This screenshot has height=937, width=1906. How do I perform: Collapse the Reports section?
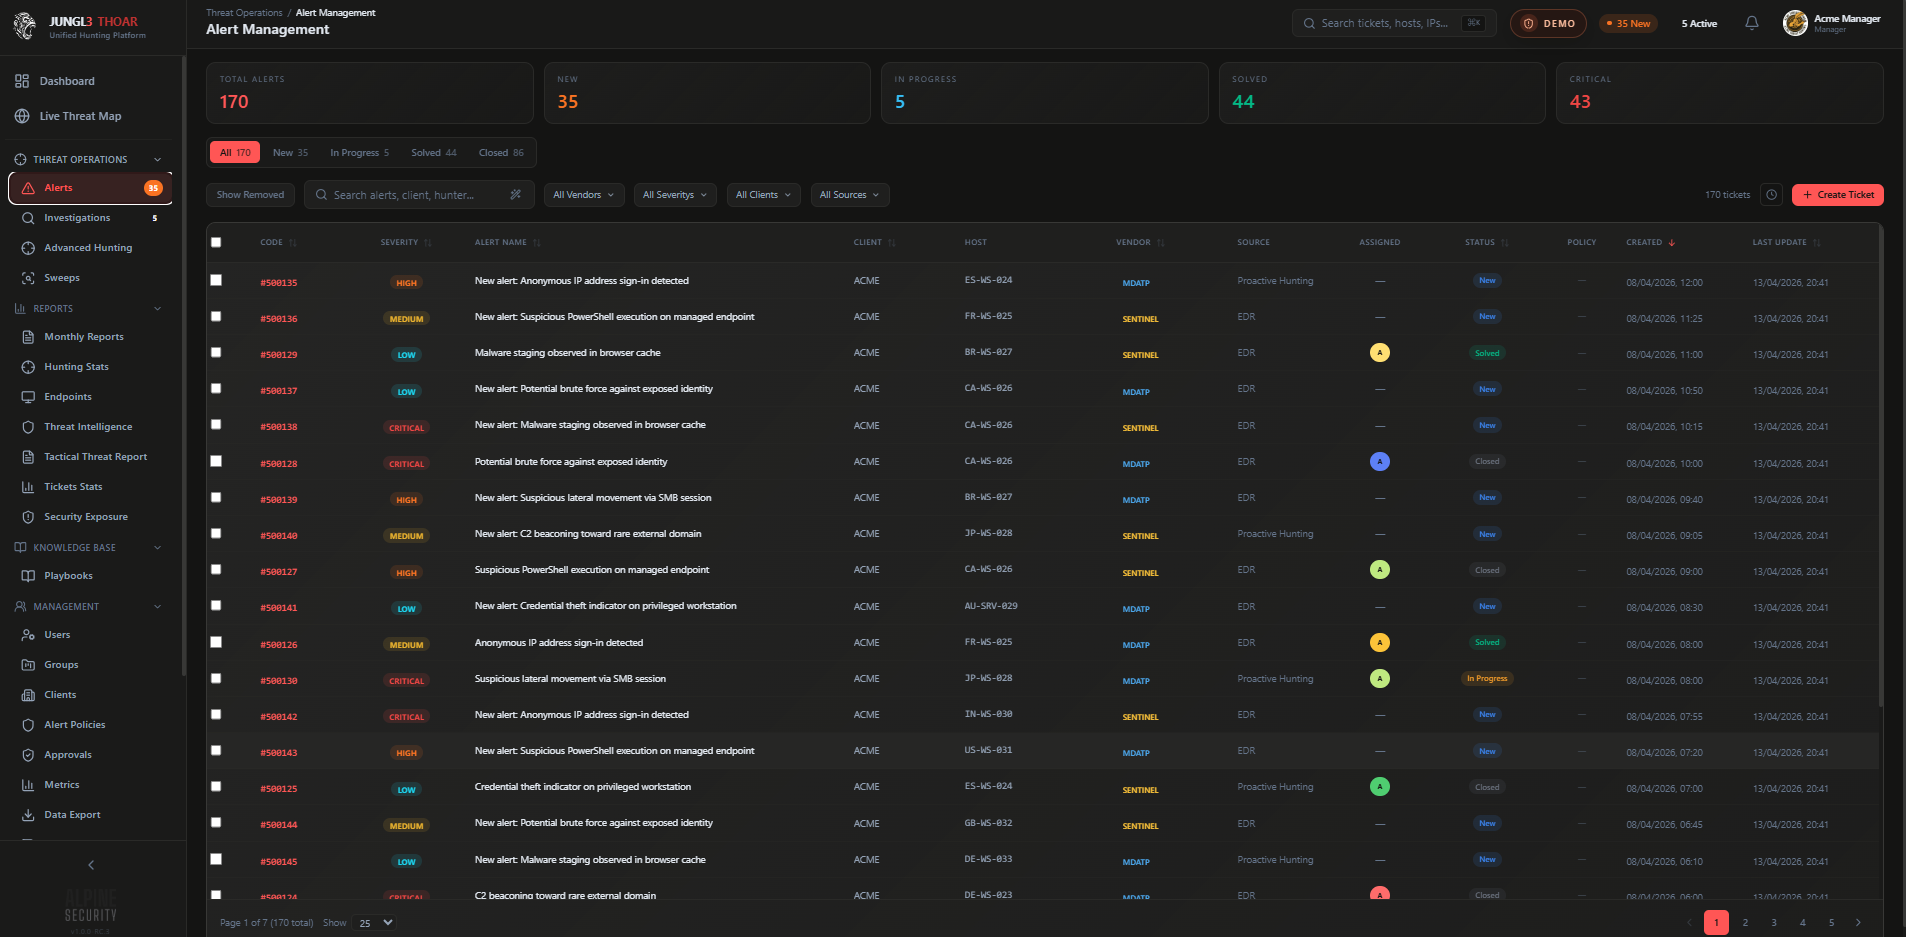[x=157, y=308]
